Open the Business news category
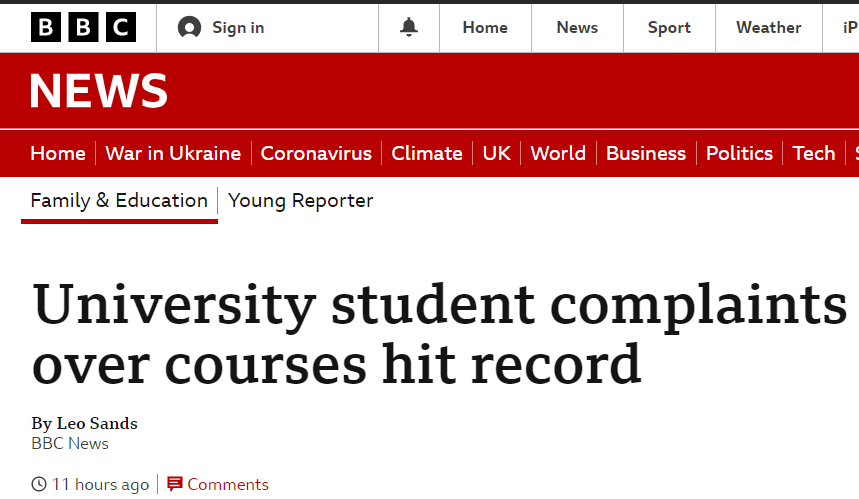Viewport: 859px width, 499px height. coord(646,153)
